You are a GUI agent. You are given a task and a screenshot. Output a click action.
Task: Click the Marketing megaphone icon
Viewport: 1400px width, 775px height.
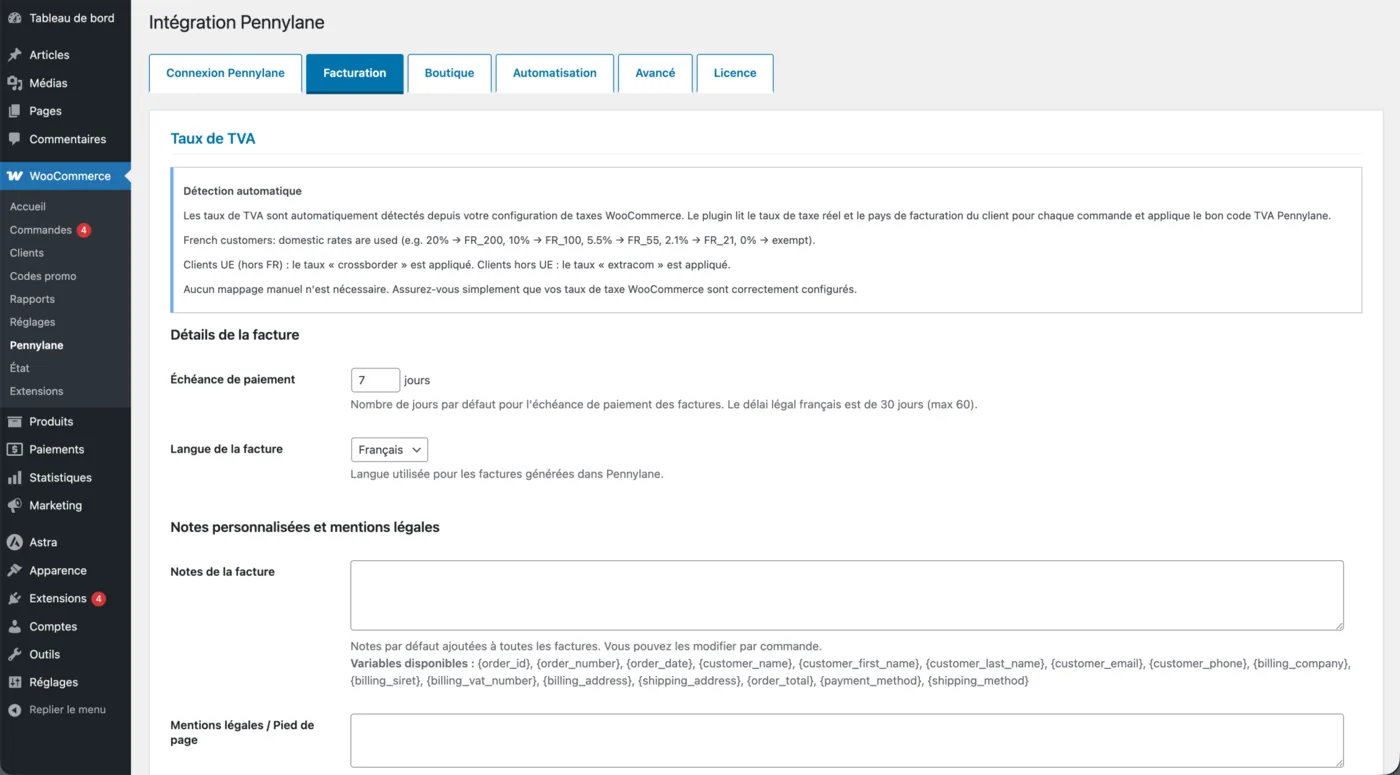[x=15, y=506]
